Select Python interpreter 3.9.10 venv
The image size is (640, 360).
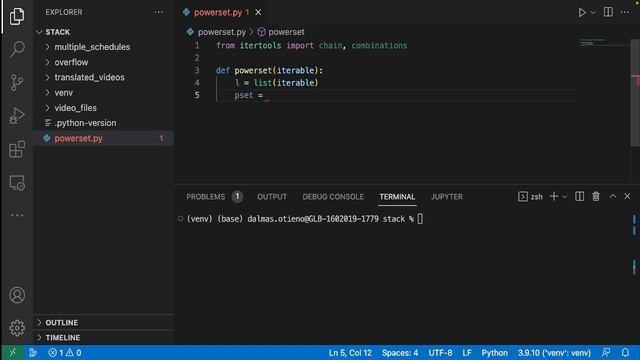554,353
